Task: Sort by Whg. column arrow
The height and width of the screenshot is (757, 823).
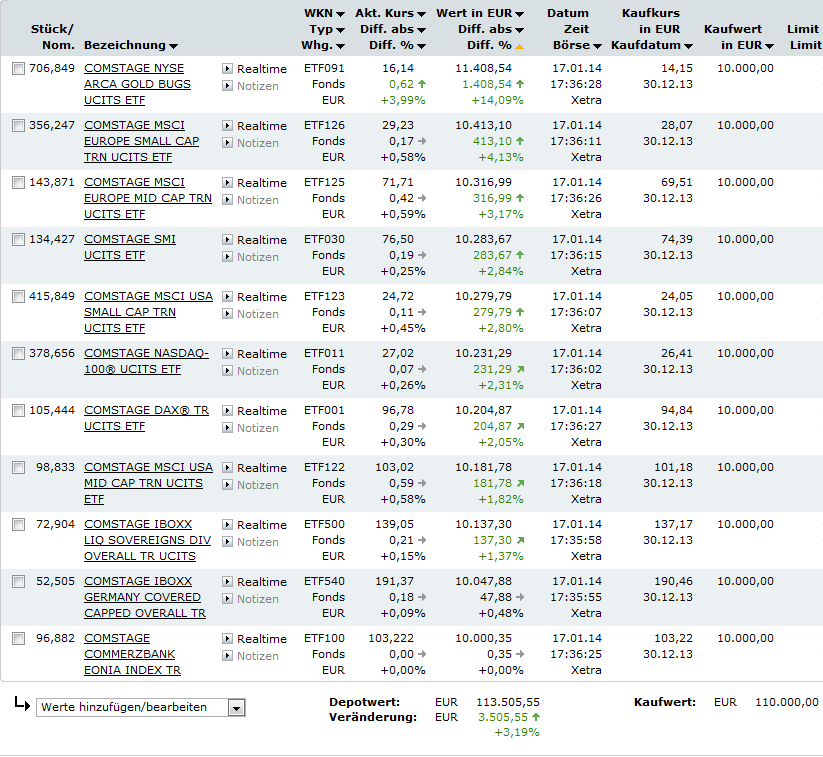Action: click(340, 47)
